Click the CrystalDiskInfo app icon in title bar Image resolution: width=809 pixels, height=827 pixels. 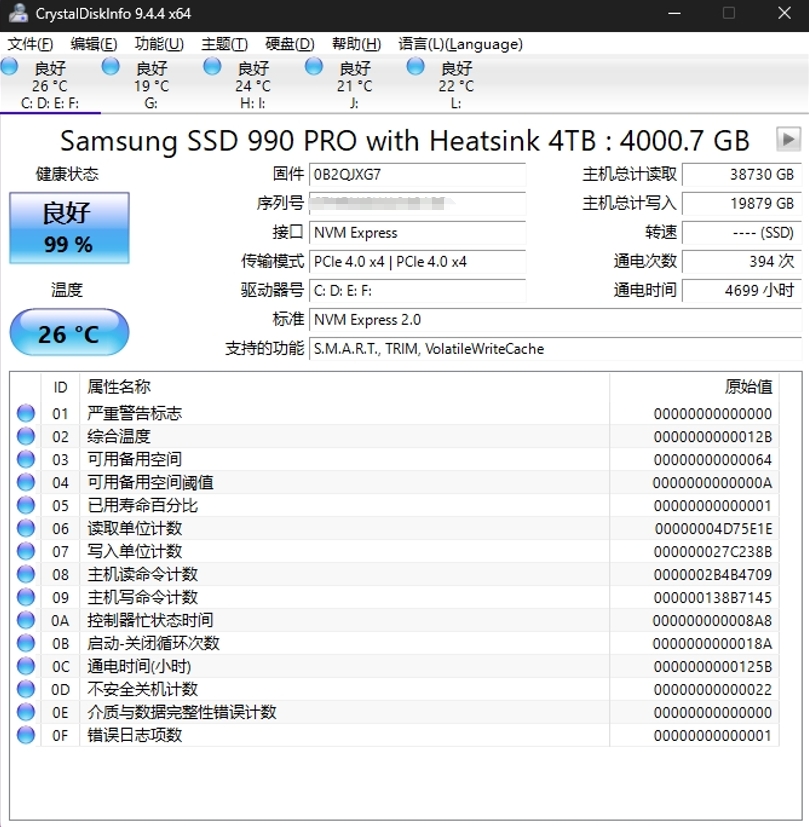[18, 13]
